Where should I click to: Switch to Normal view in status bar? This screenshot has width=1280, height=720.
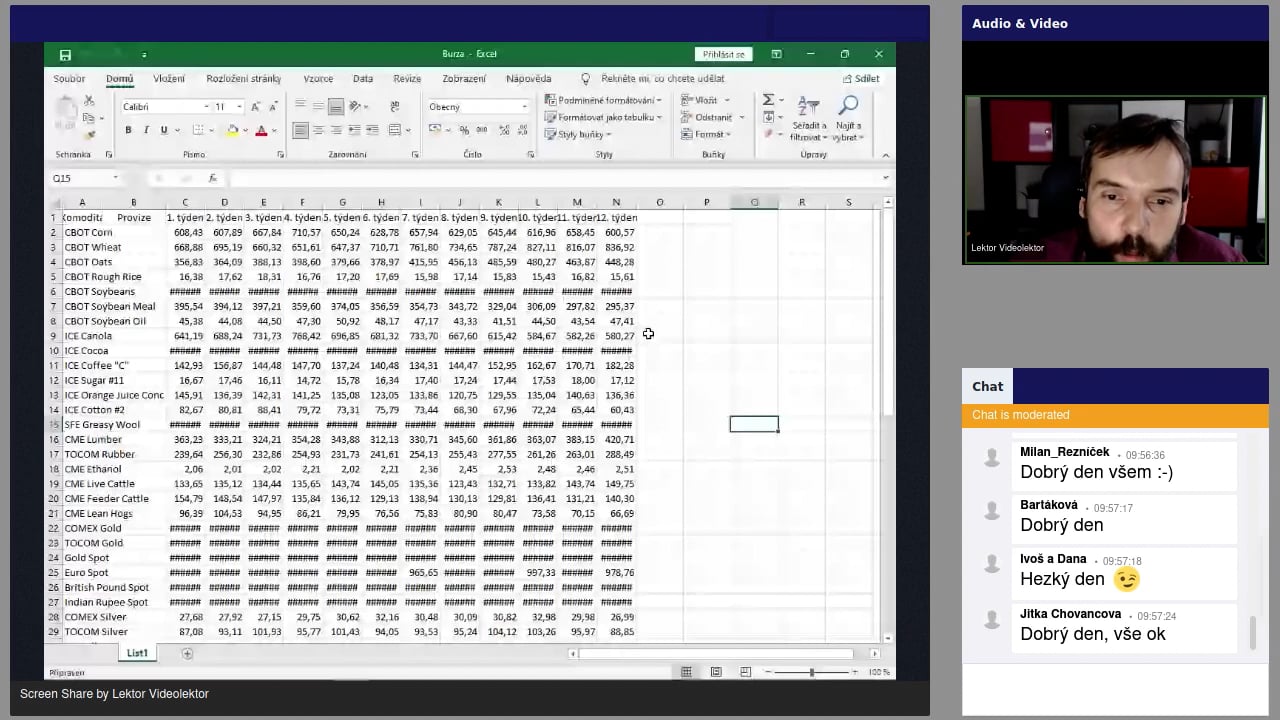click(x=686, y=672)
